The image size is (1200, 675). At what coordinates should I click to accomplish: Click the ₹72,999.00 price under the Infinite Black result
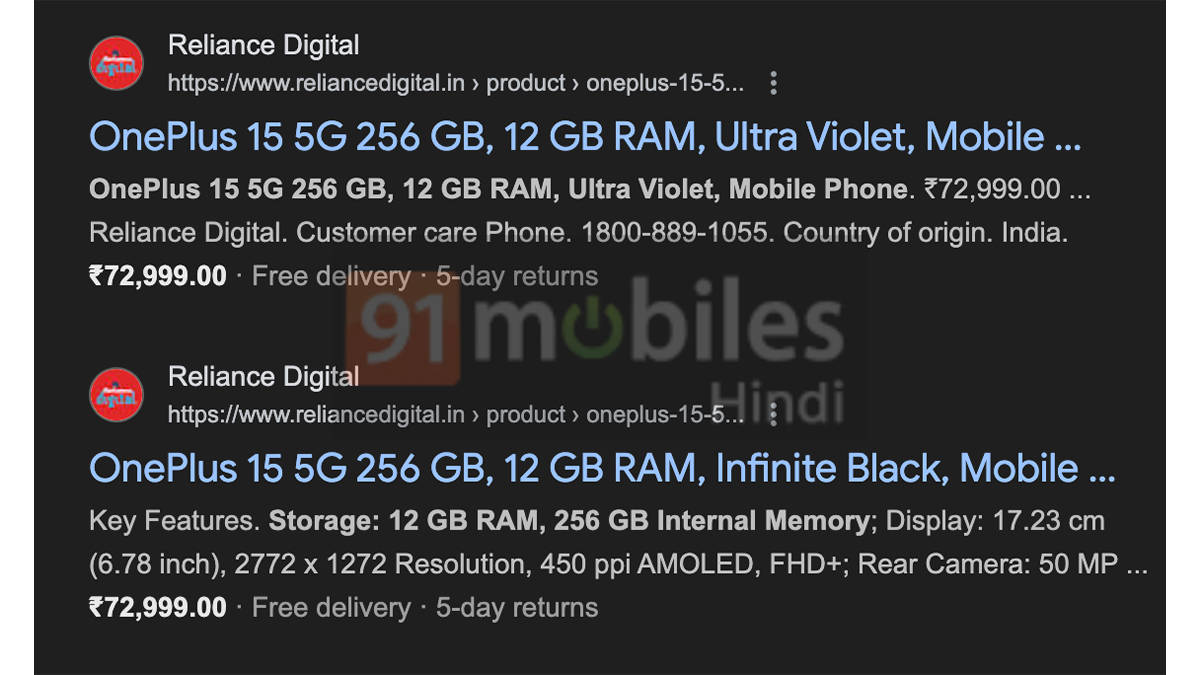tap(158, 607)
